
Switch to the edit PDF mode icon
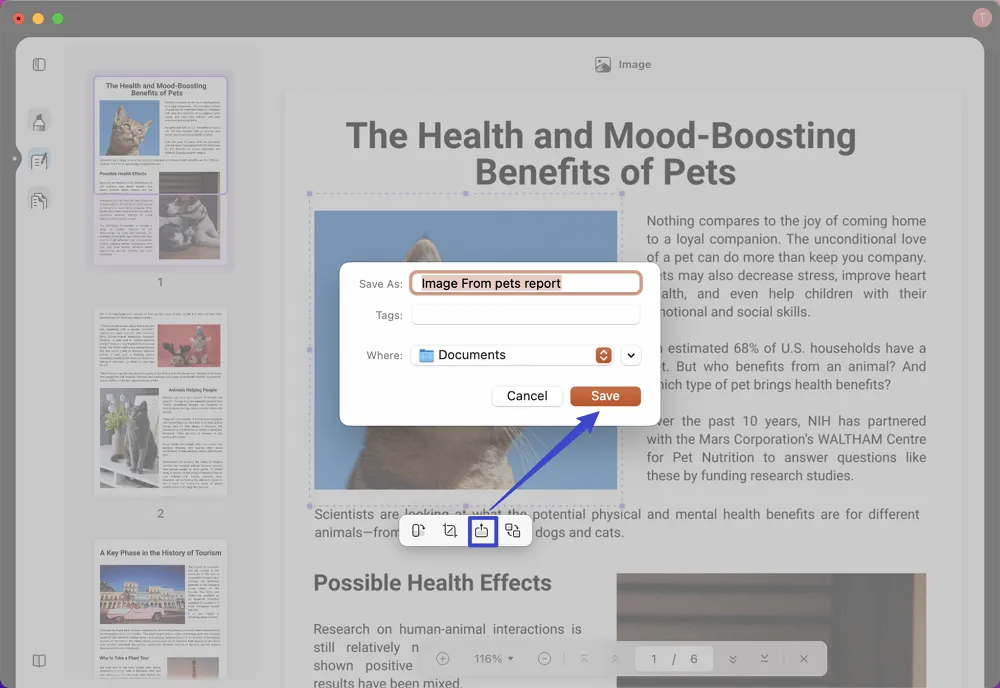(x=39, y=161)
